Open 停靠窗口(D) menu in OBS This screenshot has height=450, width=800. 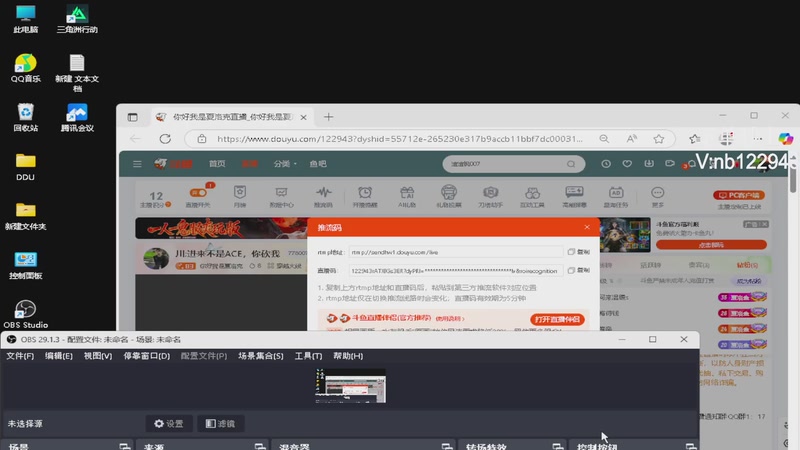click(146, 356)
